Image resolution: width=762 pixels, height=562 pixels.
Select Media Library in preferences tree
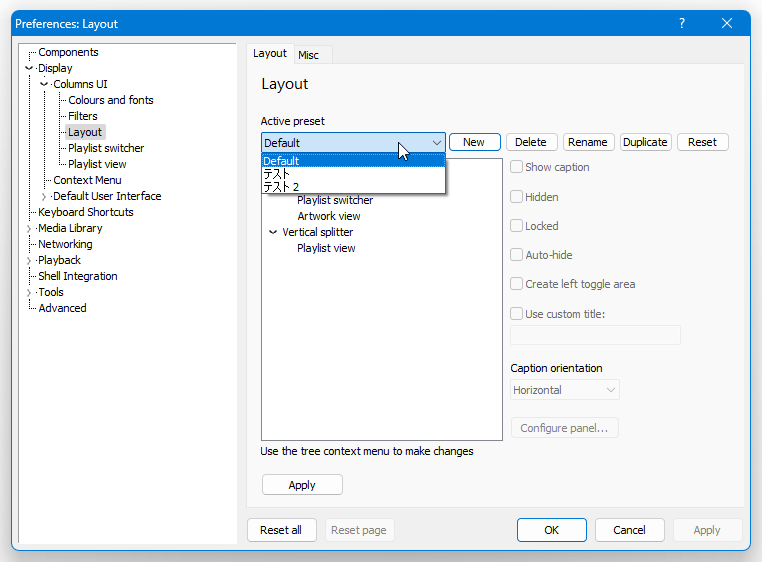click(70, 228)
